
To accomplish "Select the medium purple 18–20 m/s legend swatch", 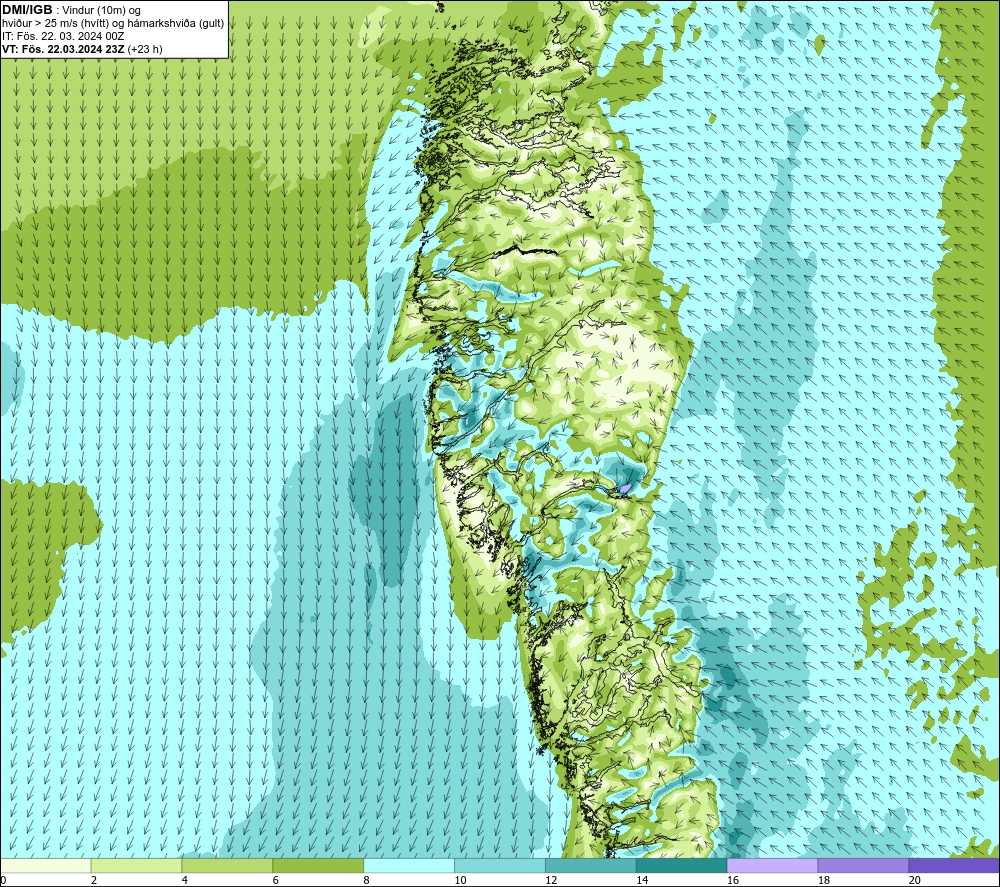I will click(x=863, y=865).
